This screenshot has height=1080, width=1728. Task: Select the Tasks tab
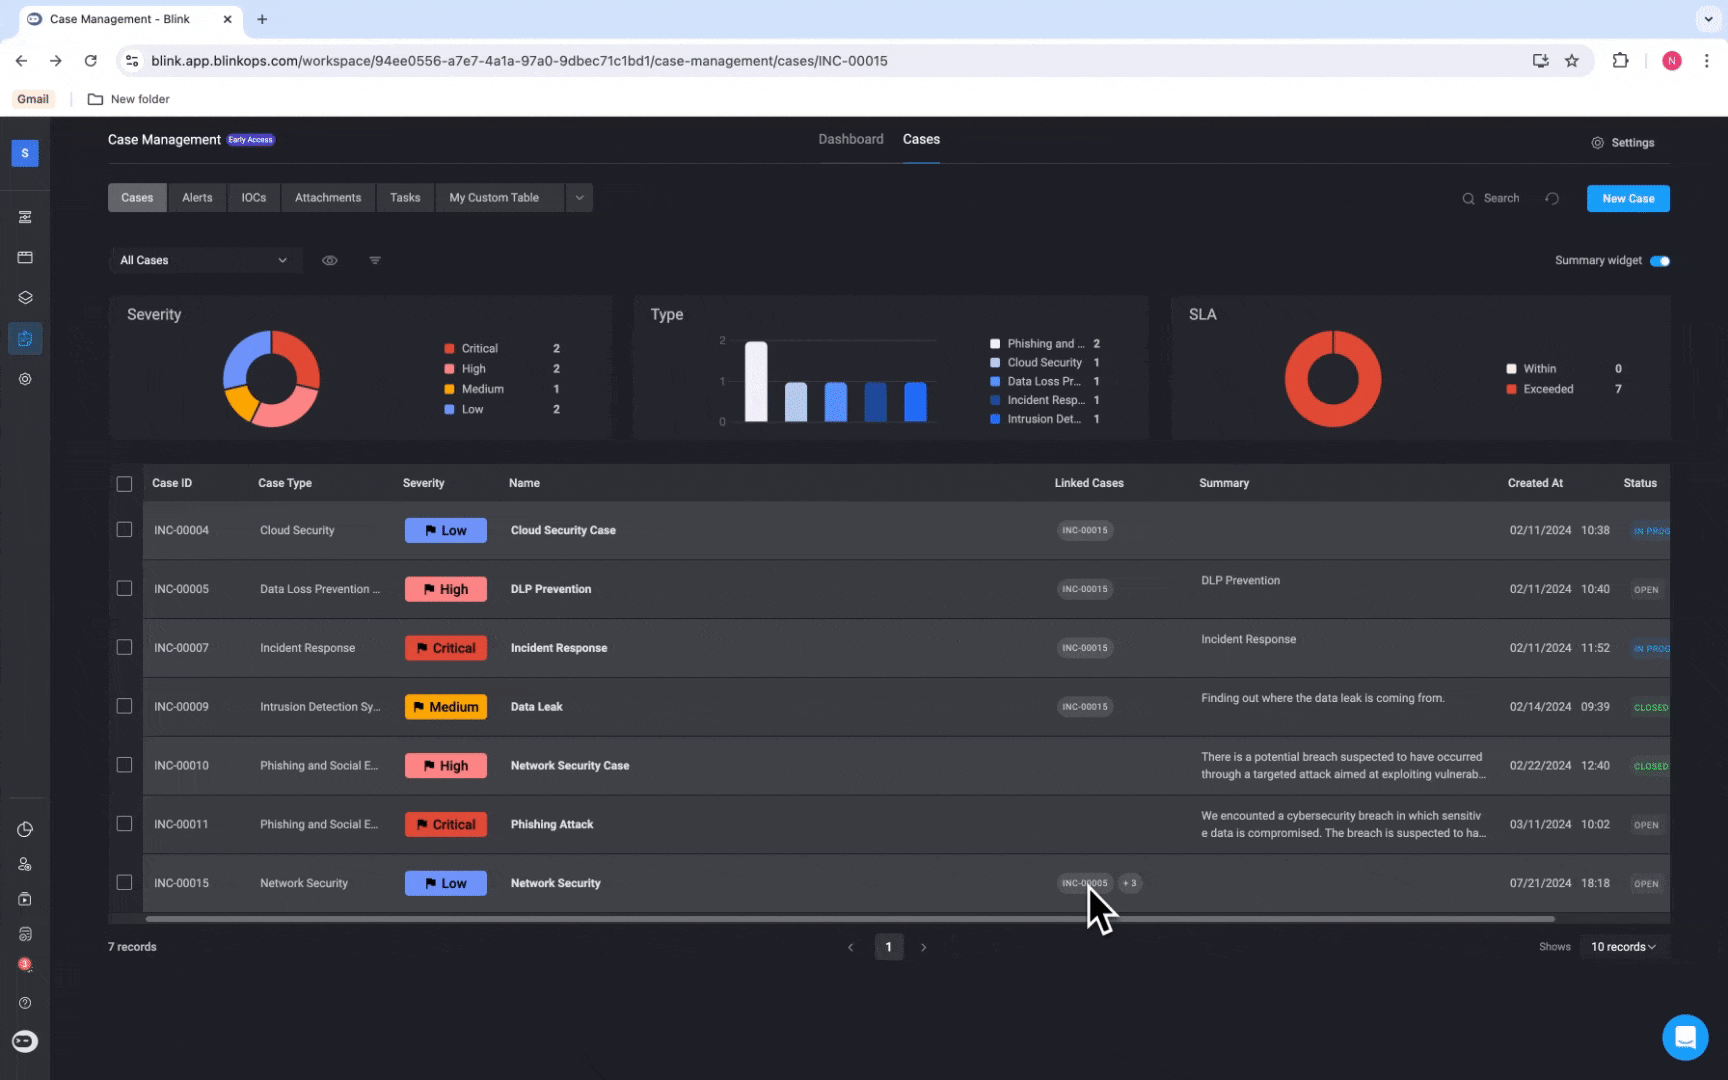pos(405,198)
